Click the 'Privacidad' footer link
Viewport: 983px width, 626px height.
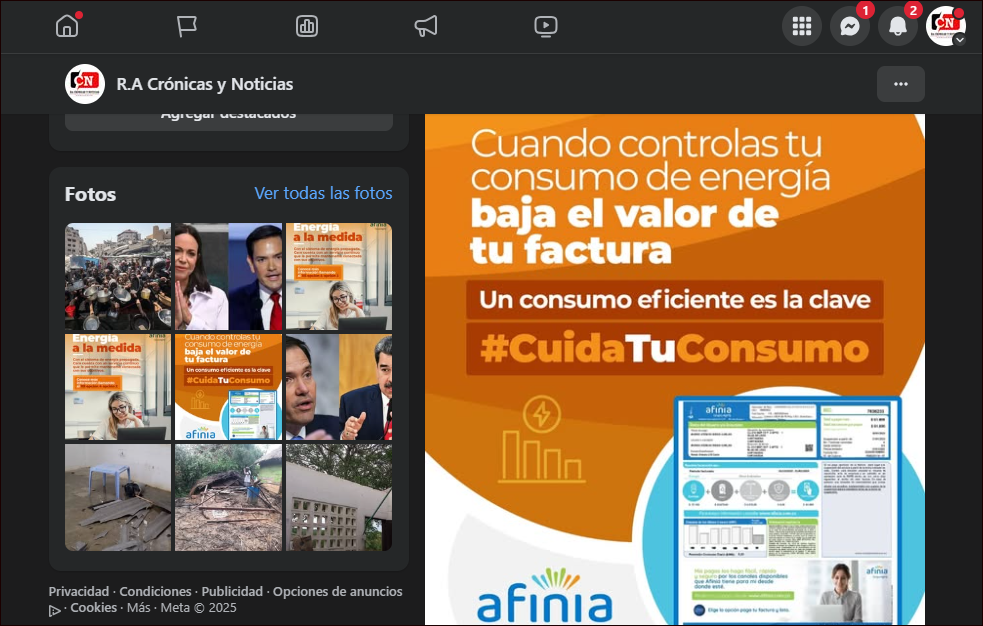point(79,591)
